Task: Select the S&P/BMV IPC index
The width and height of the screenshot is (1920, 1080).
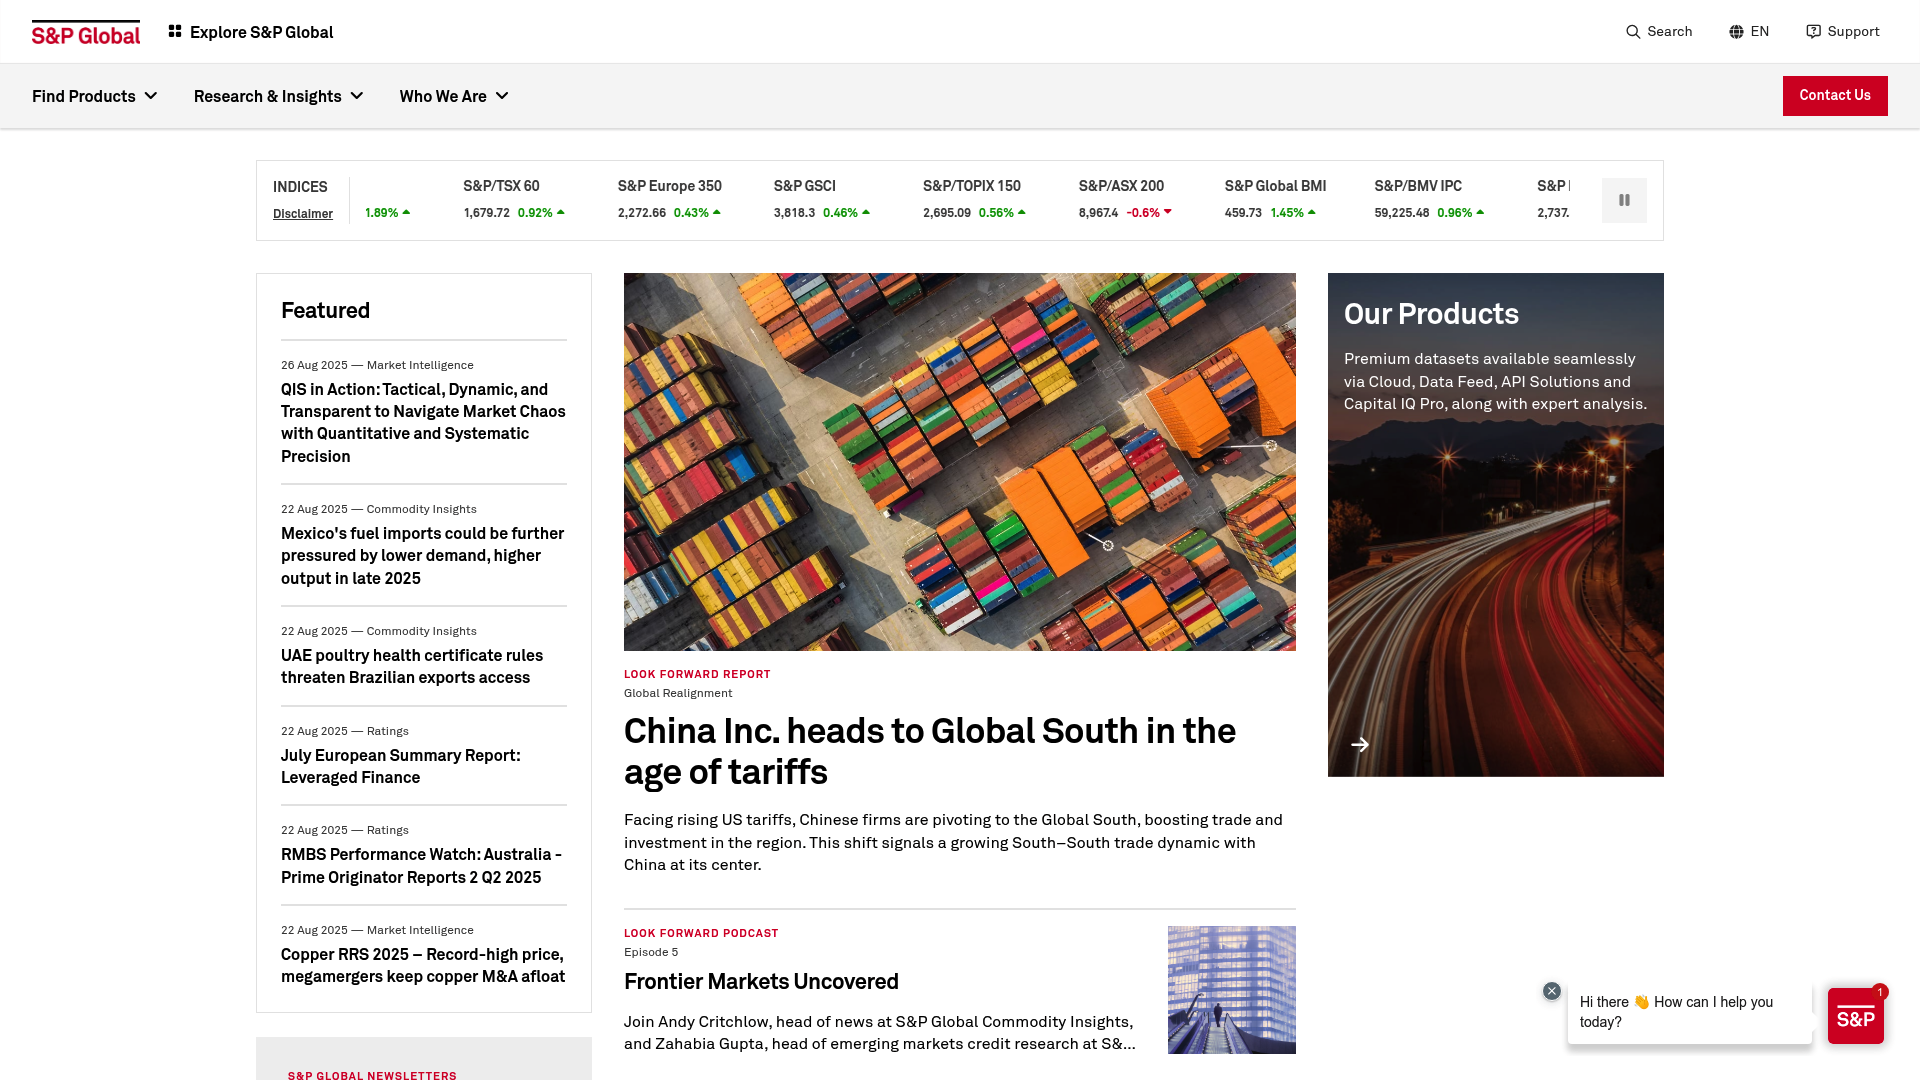Action: coord(1418,186)
